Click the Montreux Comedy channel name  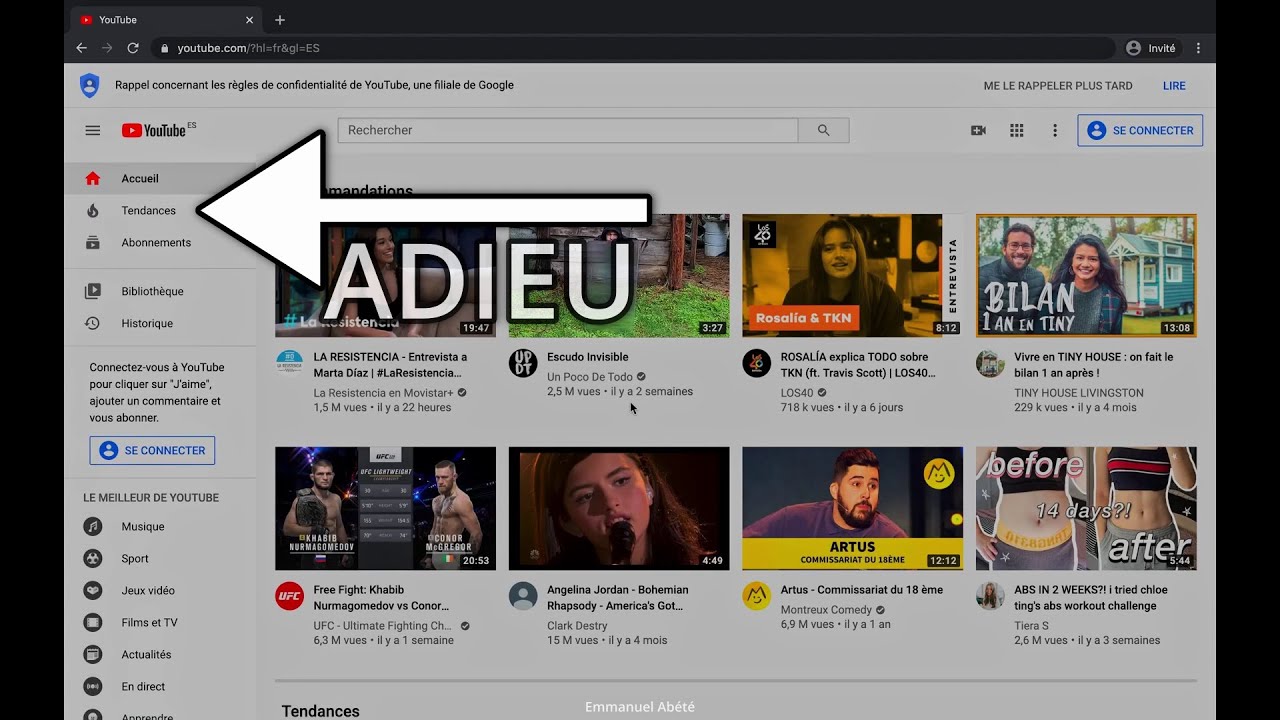tap(826, 610)
